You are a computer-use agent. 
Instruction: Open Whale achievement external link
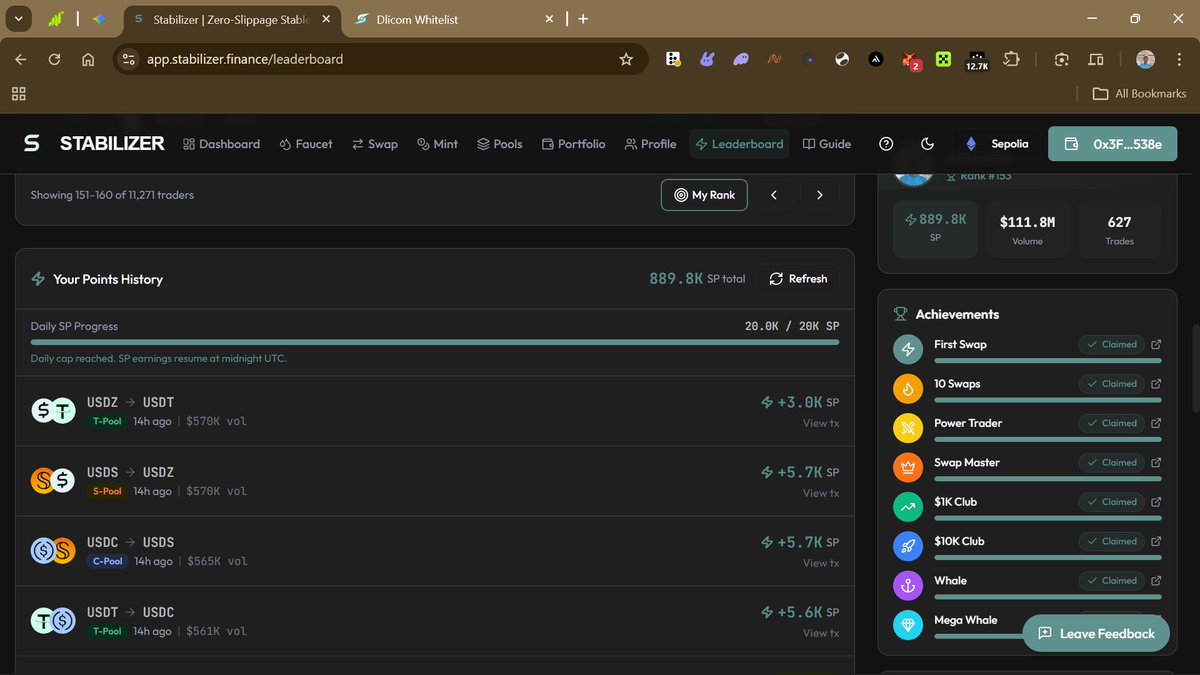pyautogui.click(x=1156, y=580)
